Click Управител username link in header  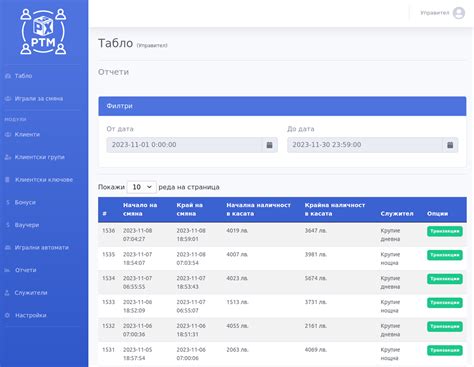(435, 13)
